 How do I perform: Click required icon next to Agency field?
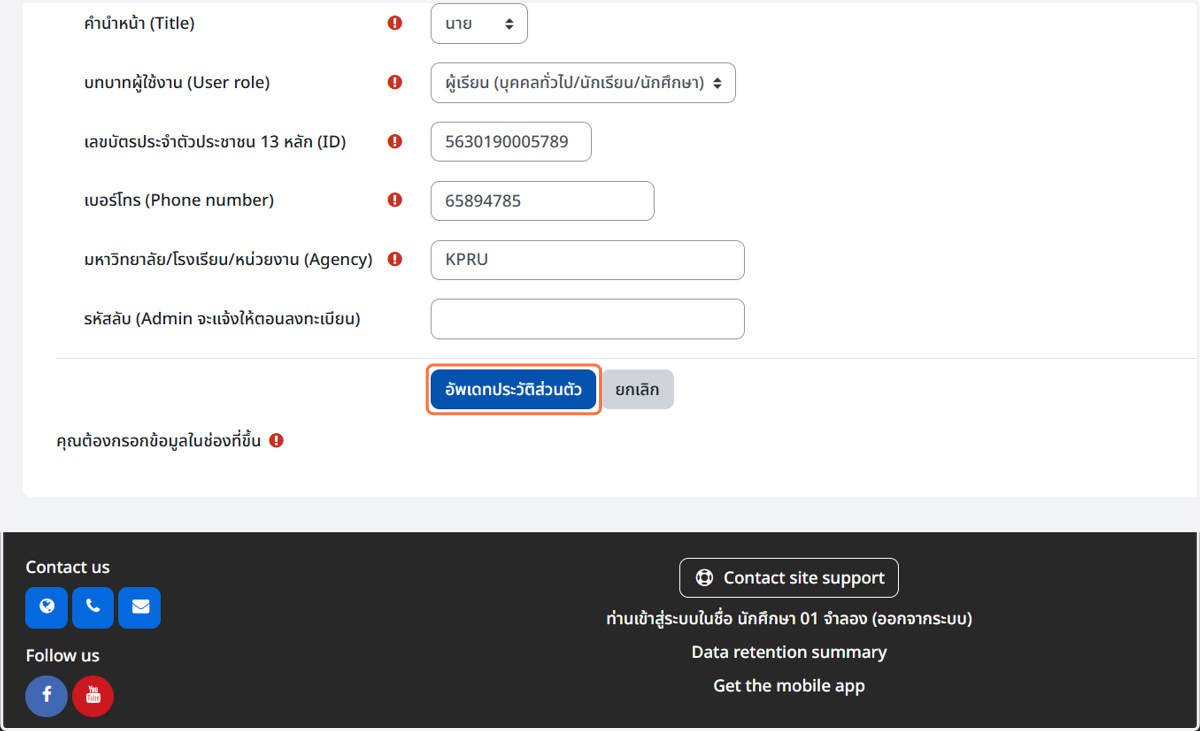click(x=395, y=259)
